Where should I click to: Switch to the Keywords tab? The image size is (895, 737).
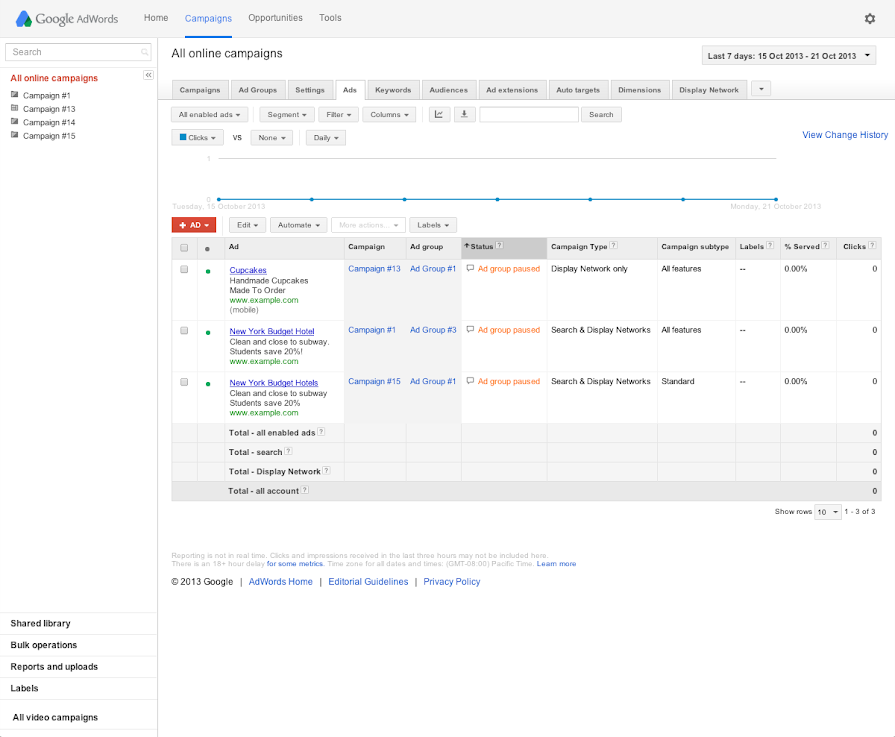[392, 90]
